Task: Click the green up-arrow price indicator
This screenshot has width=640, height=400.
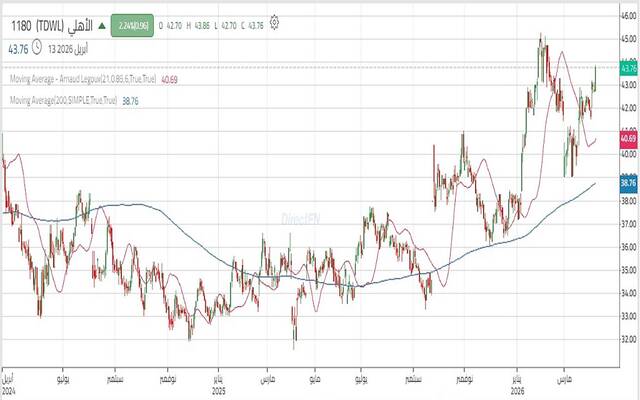Action: [99, 22]
